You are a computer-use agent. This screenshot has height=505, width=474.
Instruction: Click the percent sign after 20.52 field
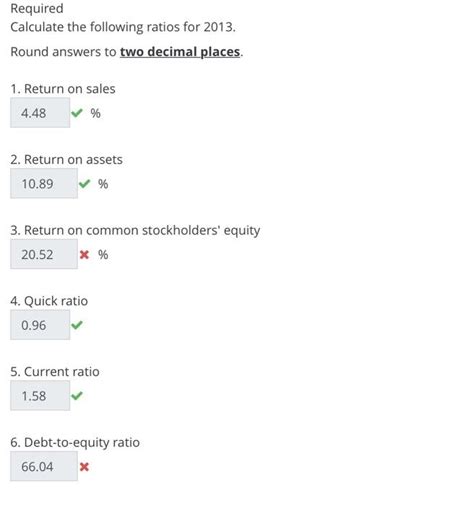pos(103,255)
